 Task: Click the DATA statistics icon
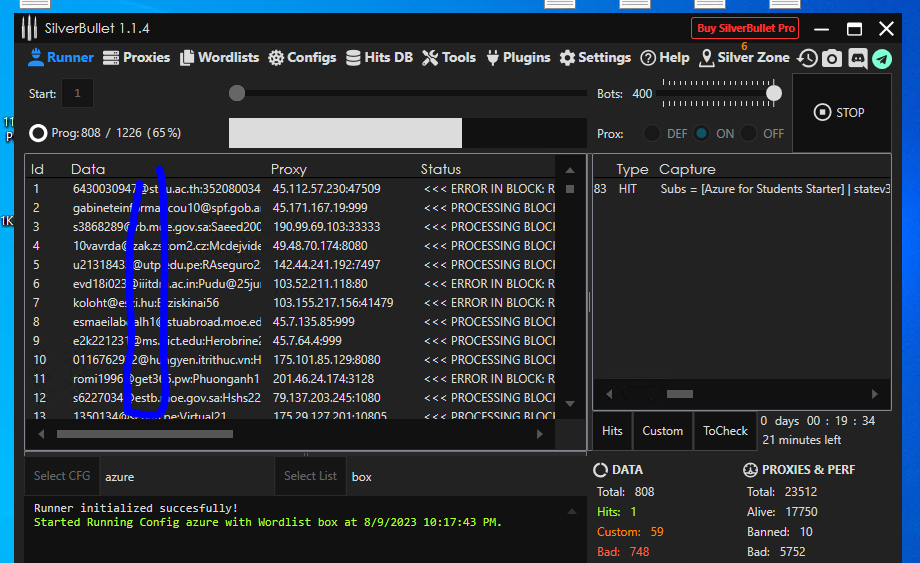click(600, 470)
